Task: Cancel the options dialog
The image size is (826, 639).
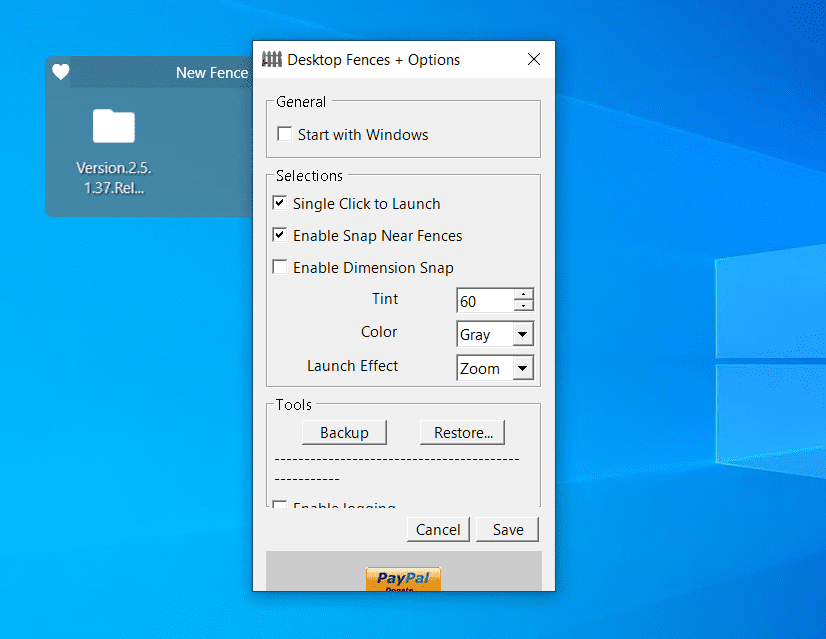Action: pyautogui.click(x=438, y=529)
